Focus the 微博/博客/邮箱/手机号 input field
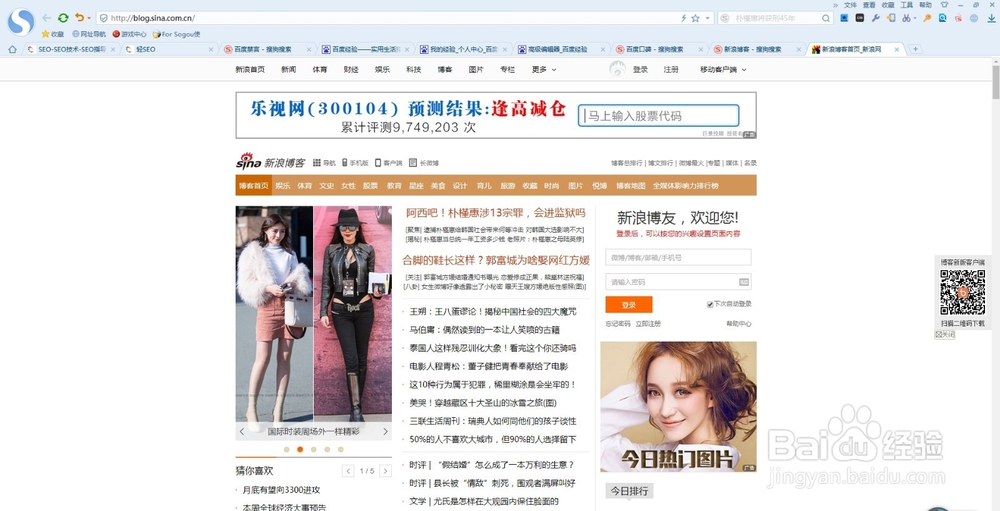The height and width of the screenshot is (511, 1000). tap(679, 257)
